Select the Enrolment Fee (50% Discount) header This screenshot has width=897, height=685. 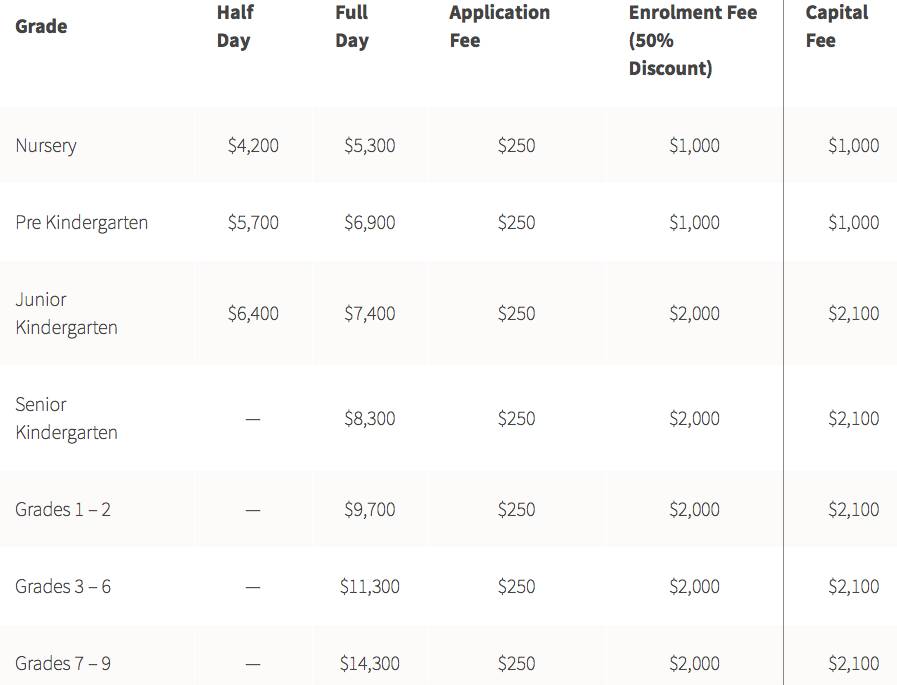click(692, 41)
